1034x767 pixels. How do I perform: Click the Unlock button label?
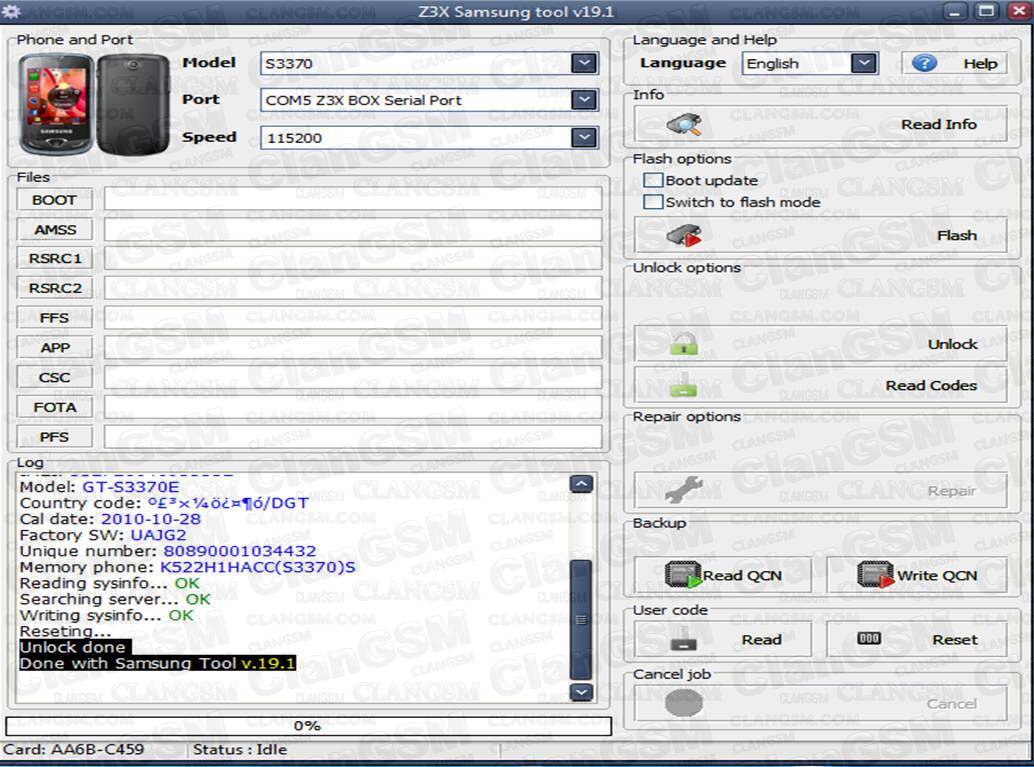tap(952, 344)
